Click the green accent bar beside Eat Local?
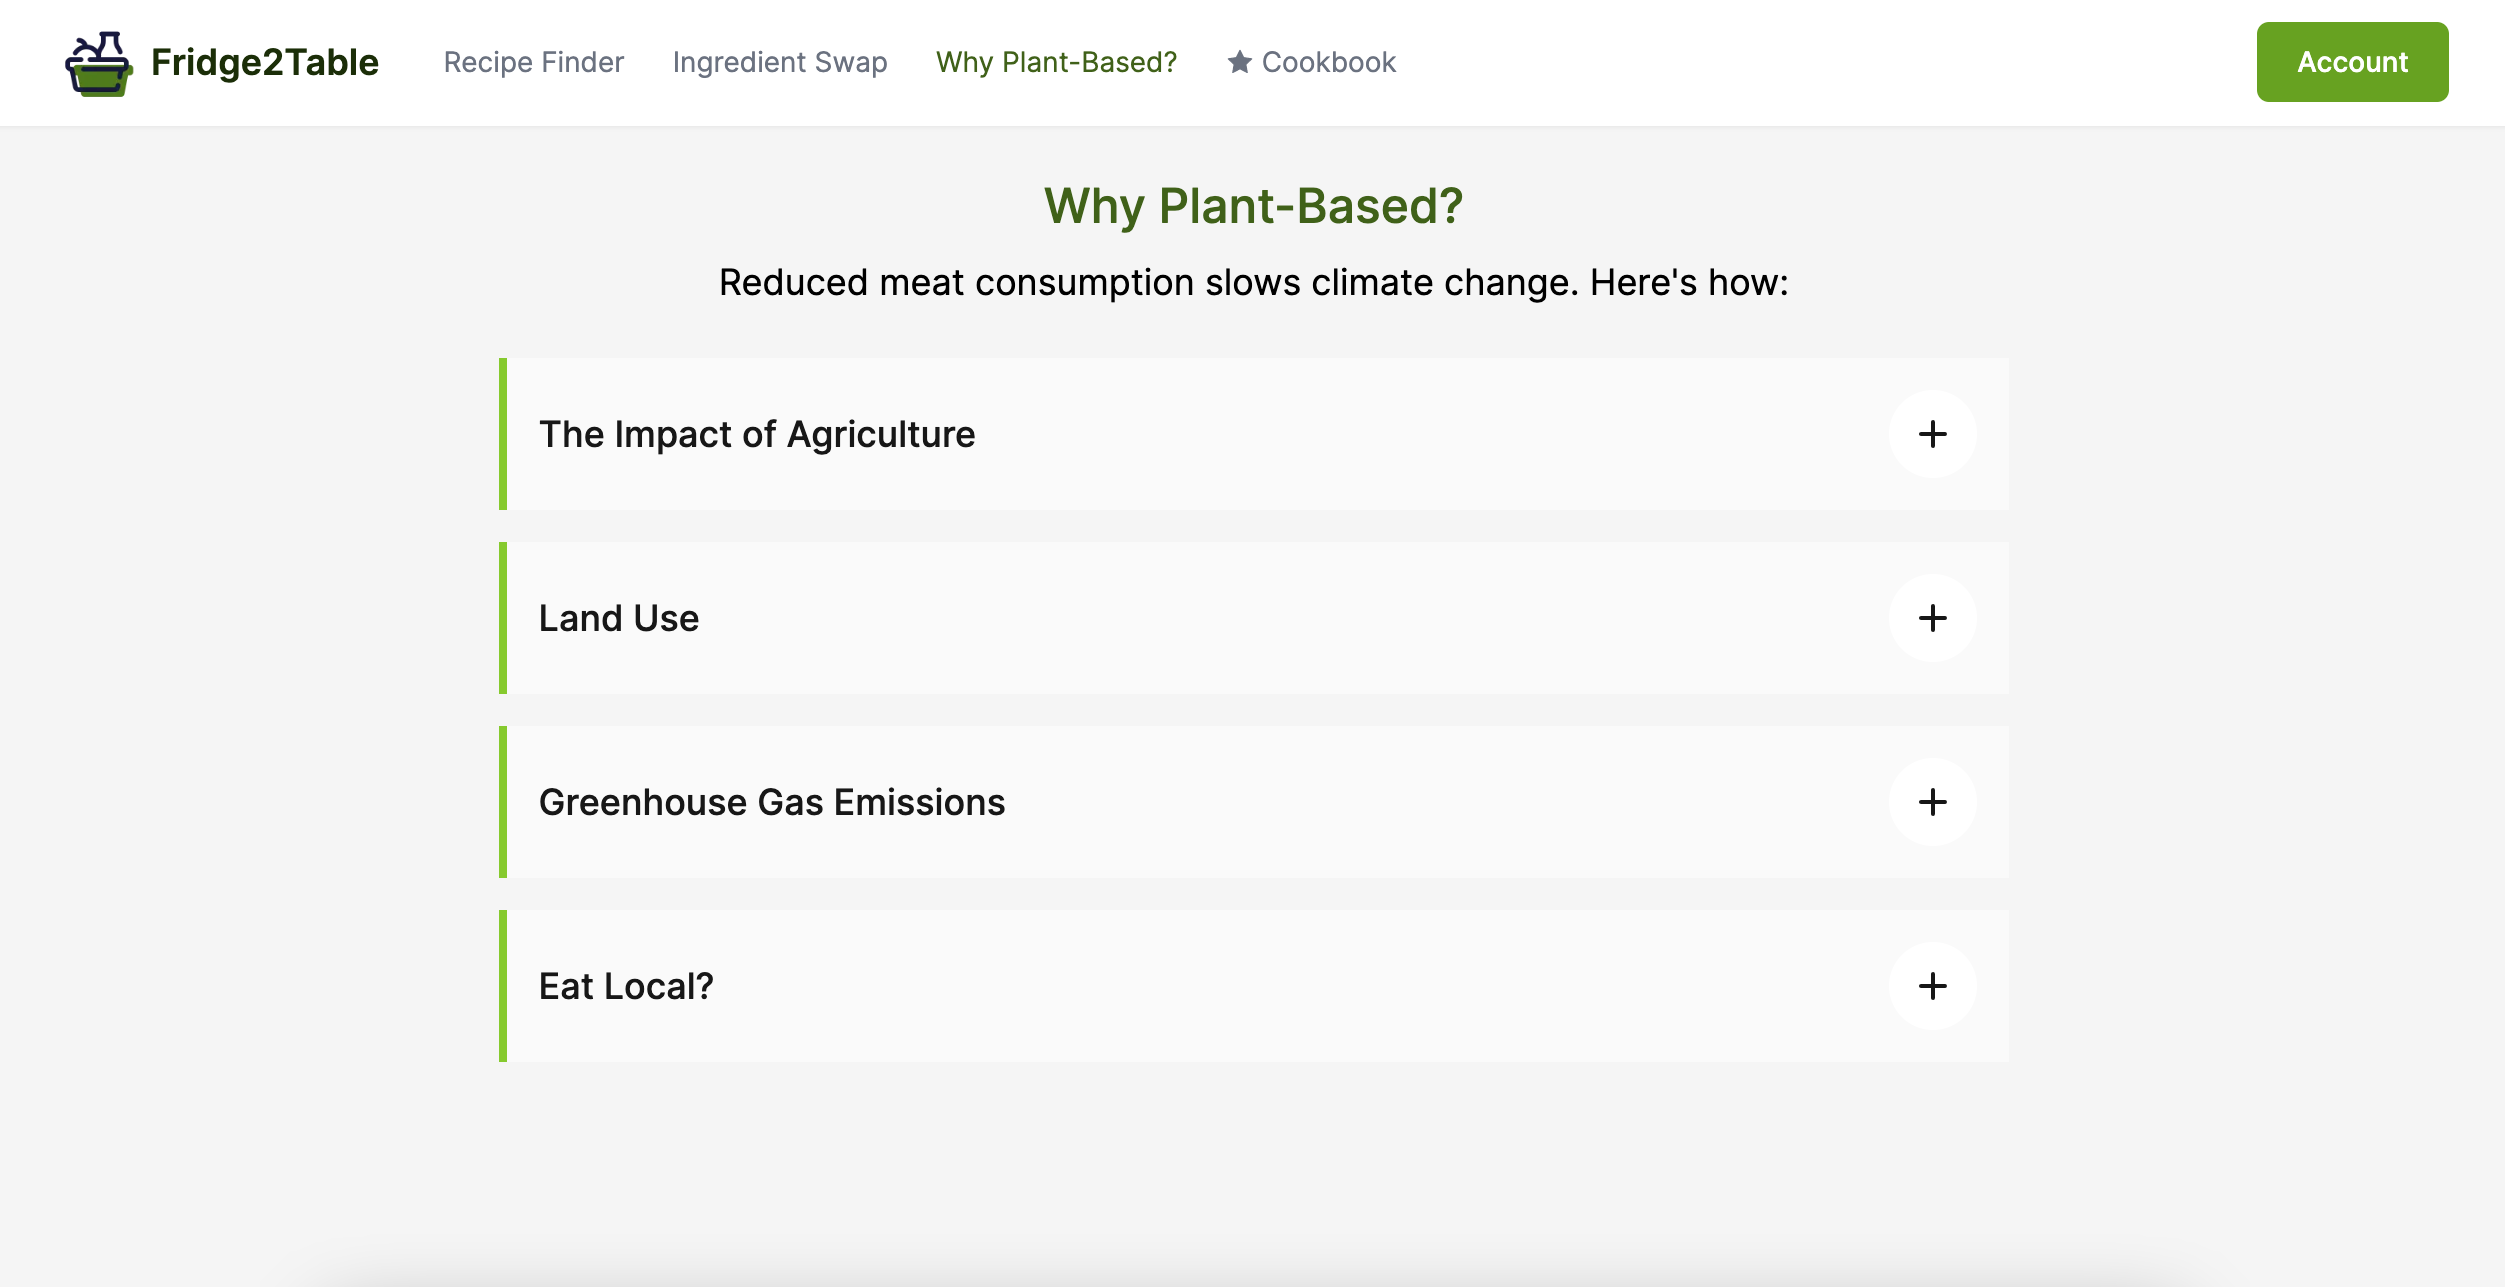The width and height of the screenshot is (2505, 1287). click(x=503, y=986)
